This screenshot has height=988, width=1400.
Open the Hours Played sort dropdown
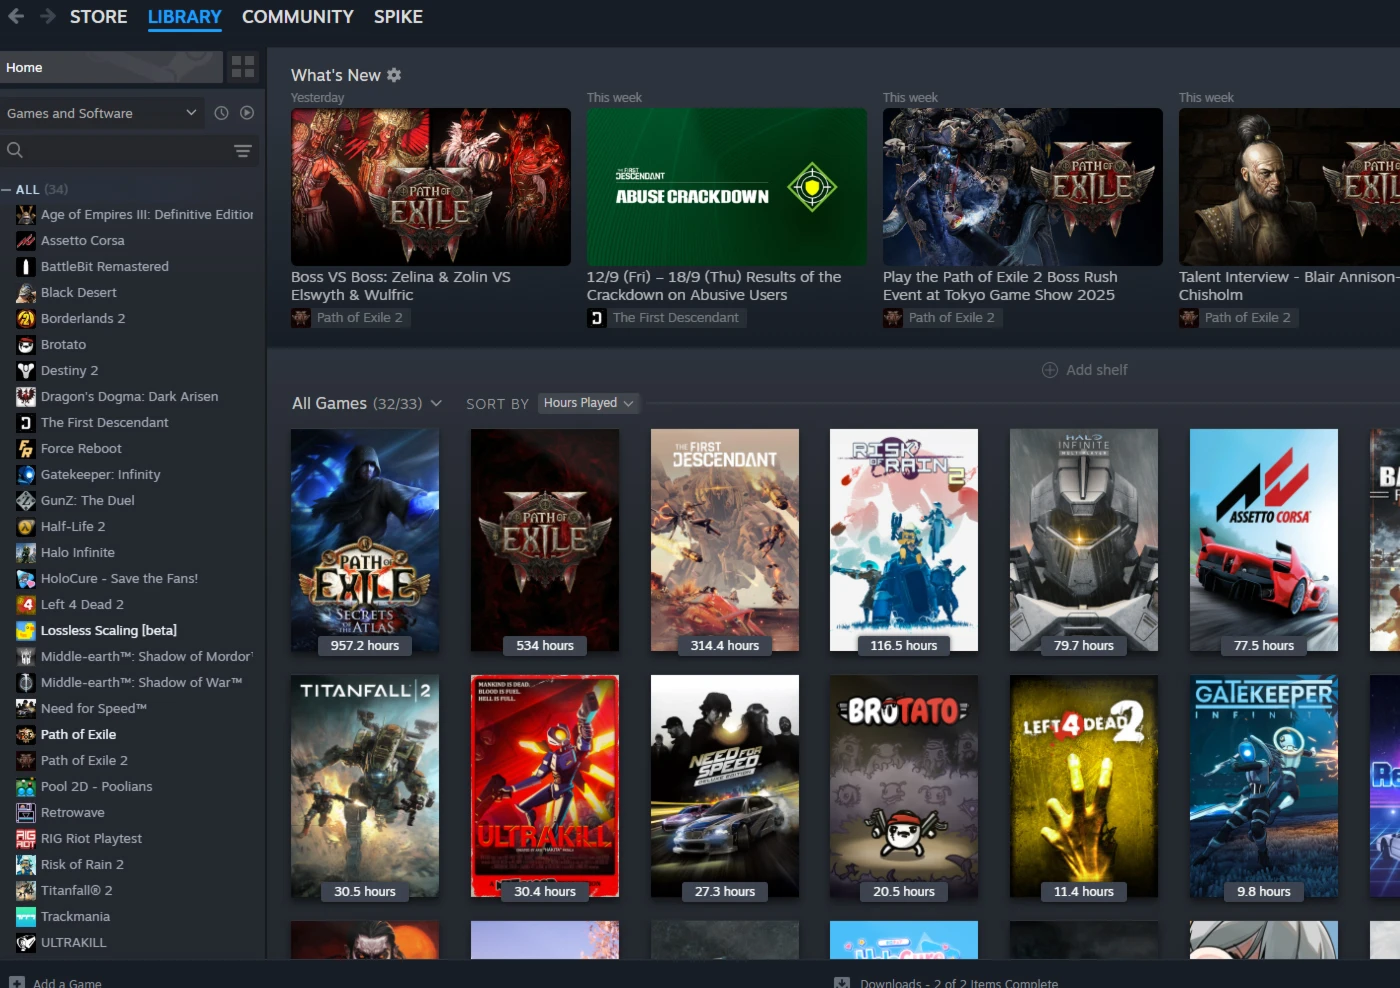pos(588,403)
